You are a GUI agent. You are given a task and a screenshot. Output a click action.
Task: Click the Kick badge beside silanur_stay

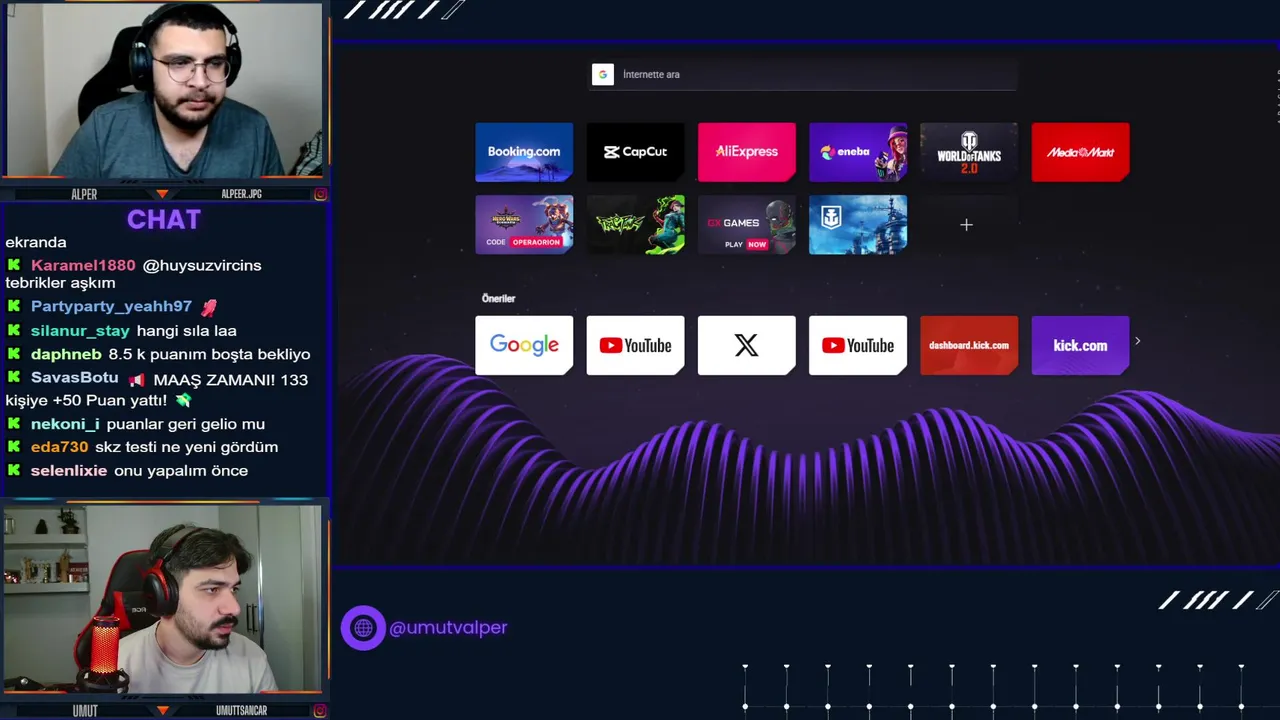pos(14,331)
